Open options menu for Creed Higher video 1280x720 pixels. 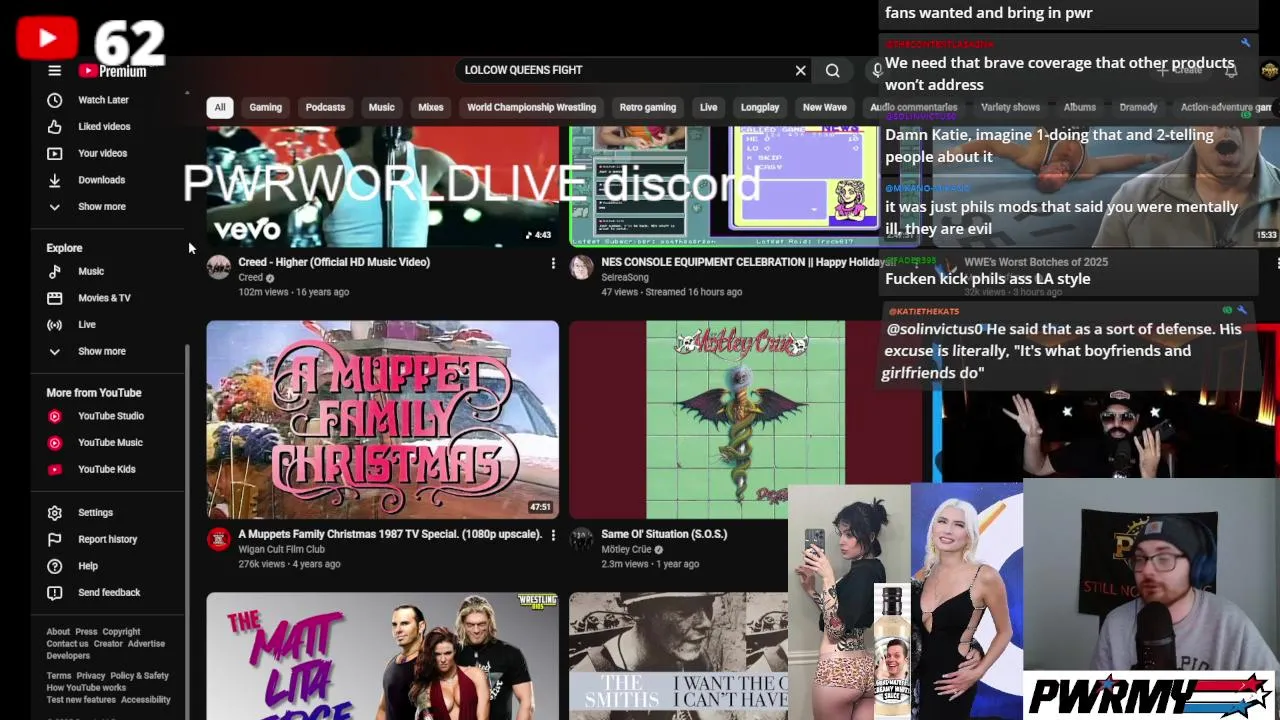pyautogui.click(x=553, y=263)
